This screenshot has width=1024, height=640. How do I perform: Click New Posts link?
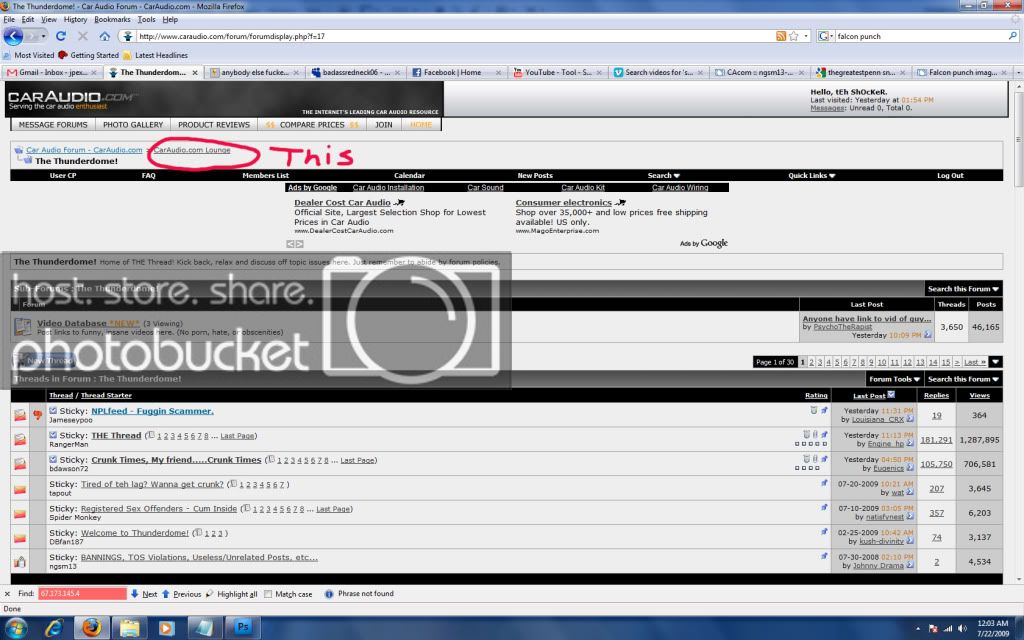tap(535, 175)
